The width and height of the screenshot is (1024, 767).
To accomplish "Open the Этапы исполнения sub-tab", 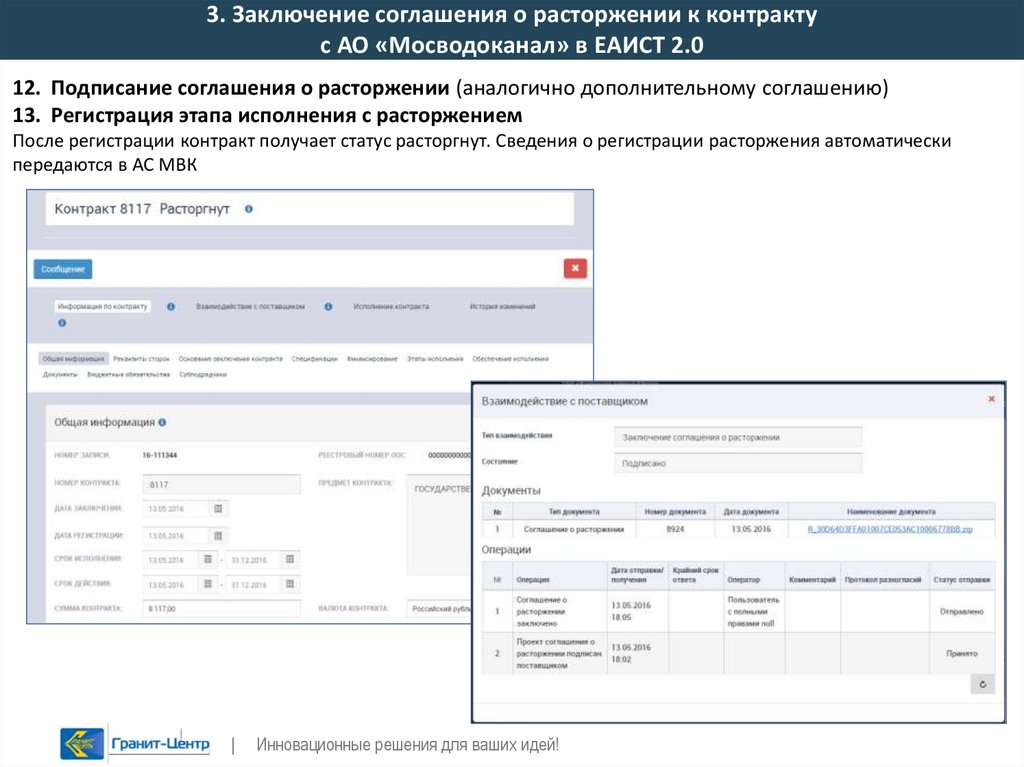I will [435, 359].
